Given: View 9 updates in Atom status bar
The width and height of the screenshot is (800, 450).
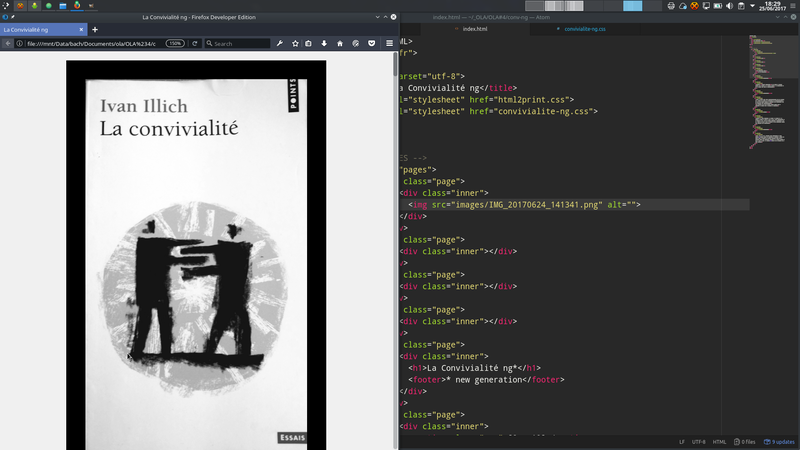Looking at the screenshot, I should pos(779,442).
